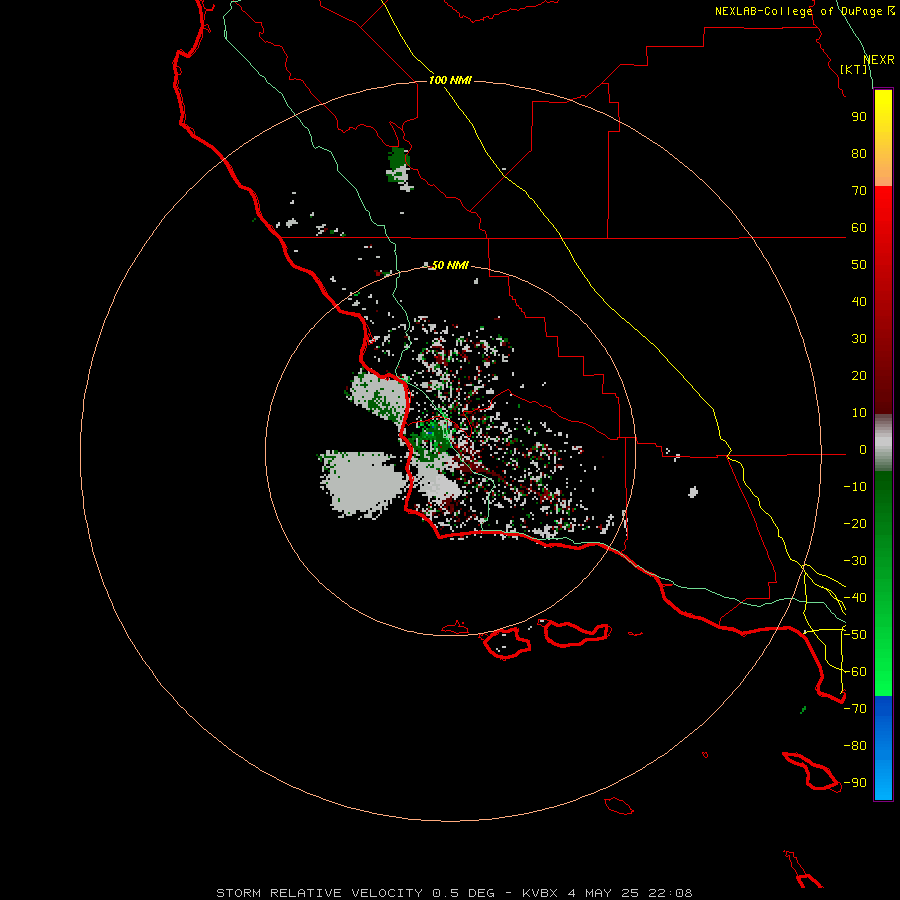Select the 10 value on velocity scale
Screen dimensions: 900x900
point(859,413)
